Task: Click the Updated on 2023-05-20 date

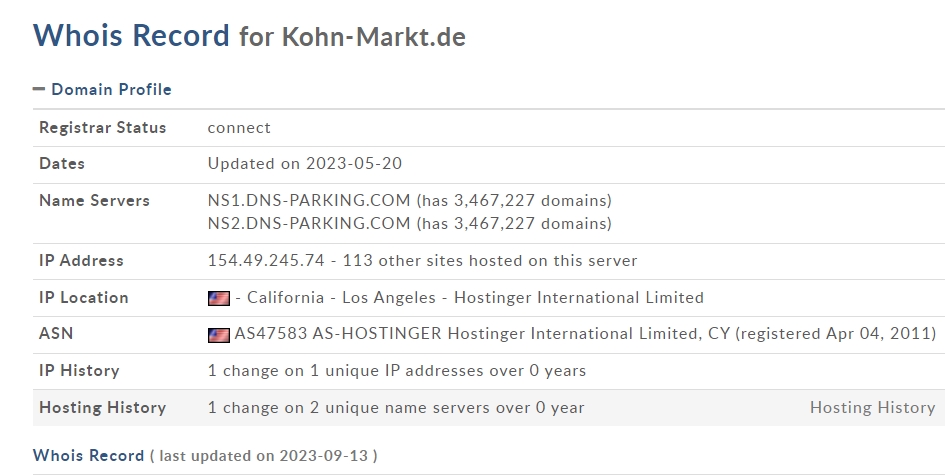Action: coord(305,163)
